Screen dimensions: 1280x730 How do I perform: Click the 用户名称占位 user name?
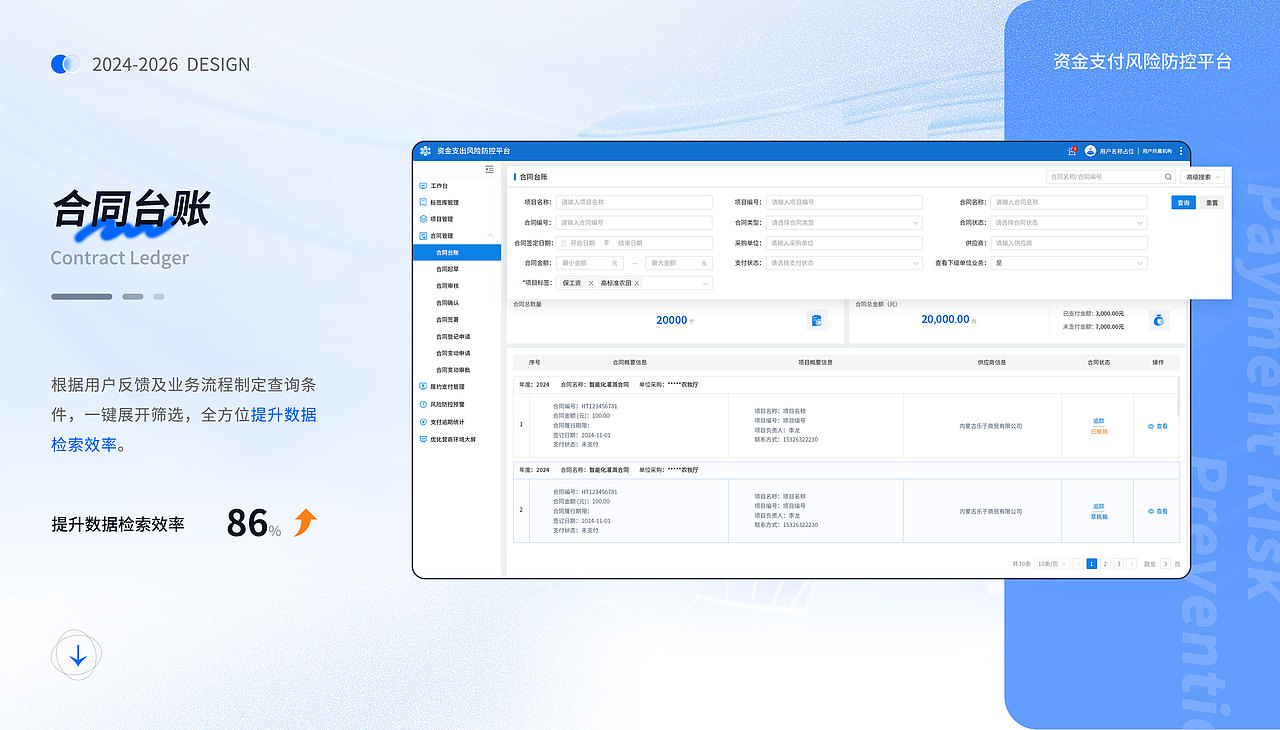[1116, 152]
